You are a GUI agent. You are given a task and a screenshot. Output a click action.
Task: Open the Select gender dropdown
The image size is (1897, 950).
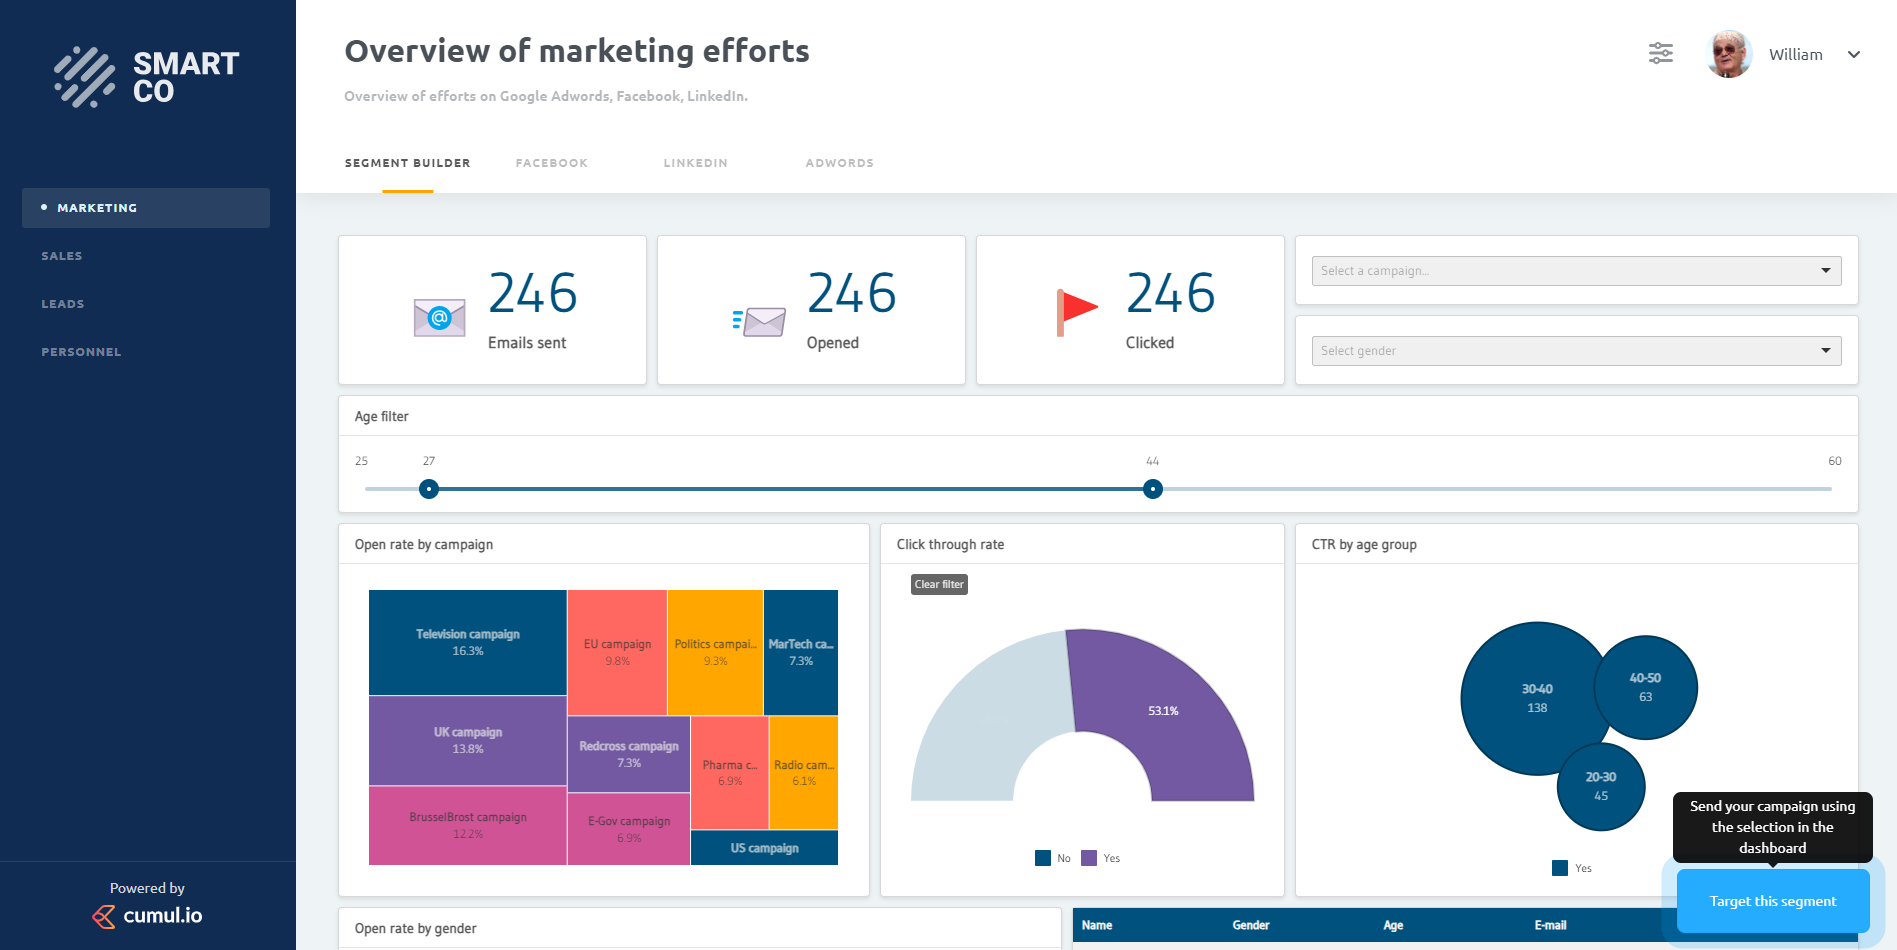coord(1575,350)
